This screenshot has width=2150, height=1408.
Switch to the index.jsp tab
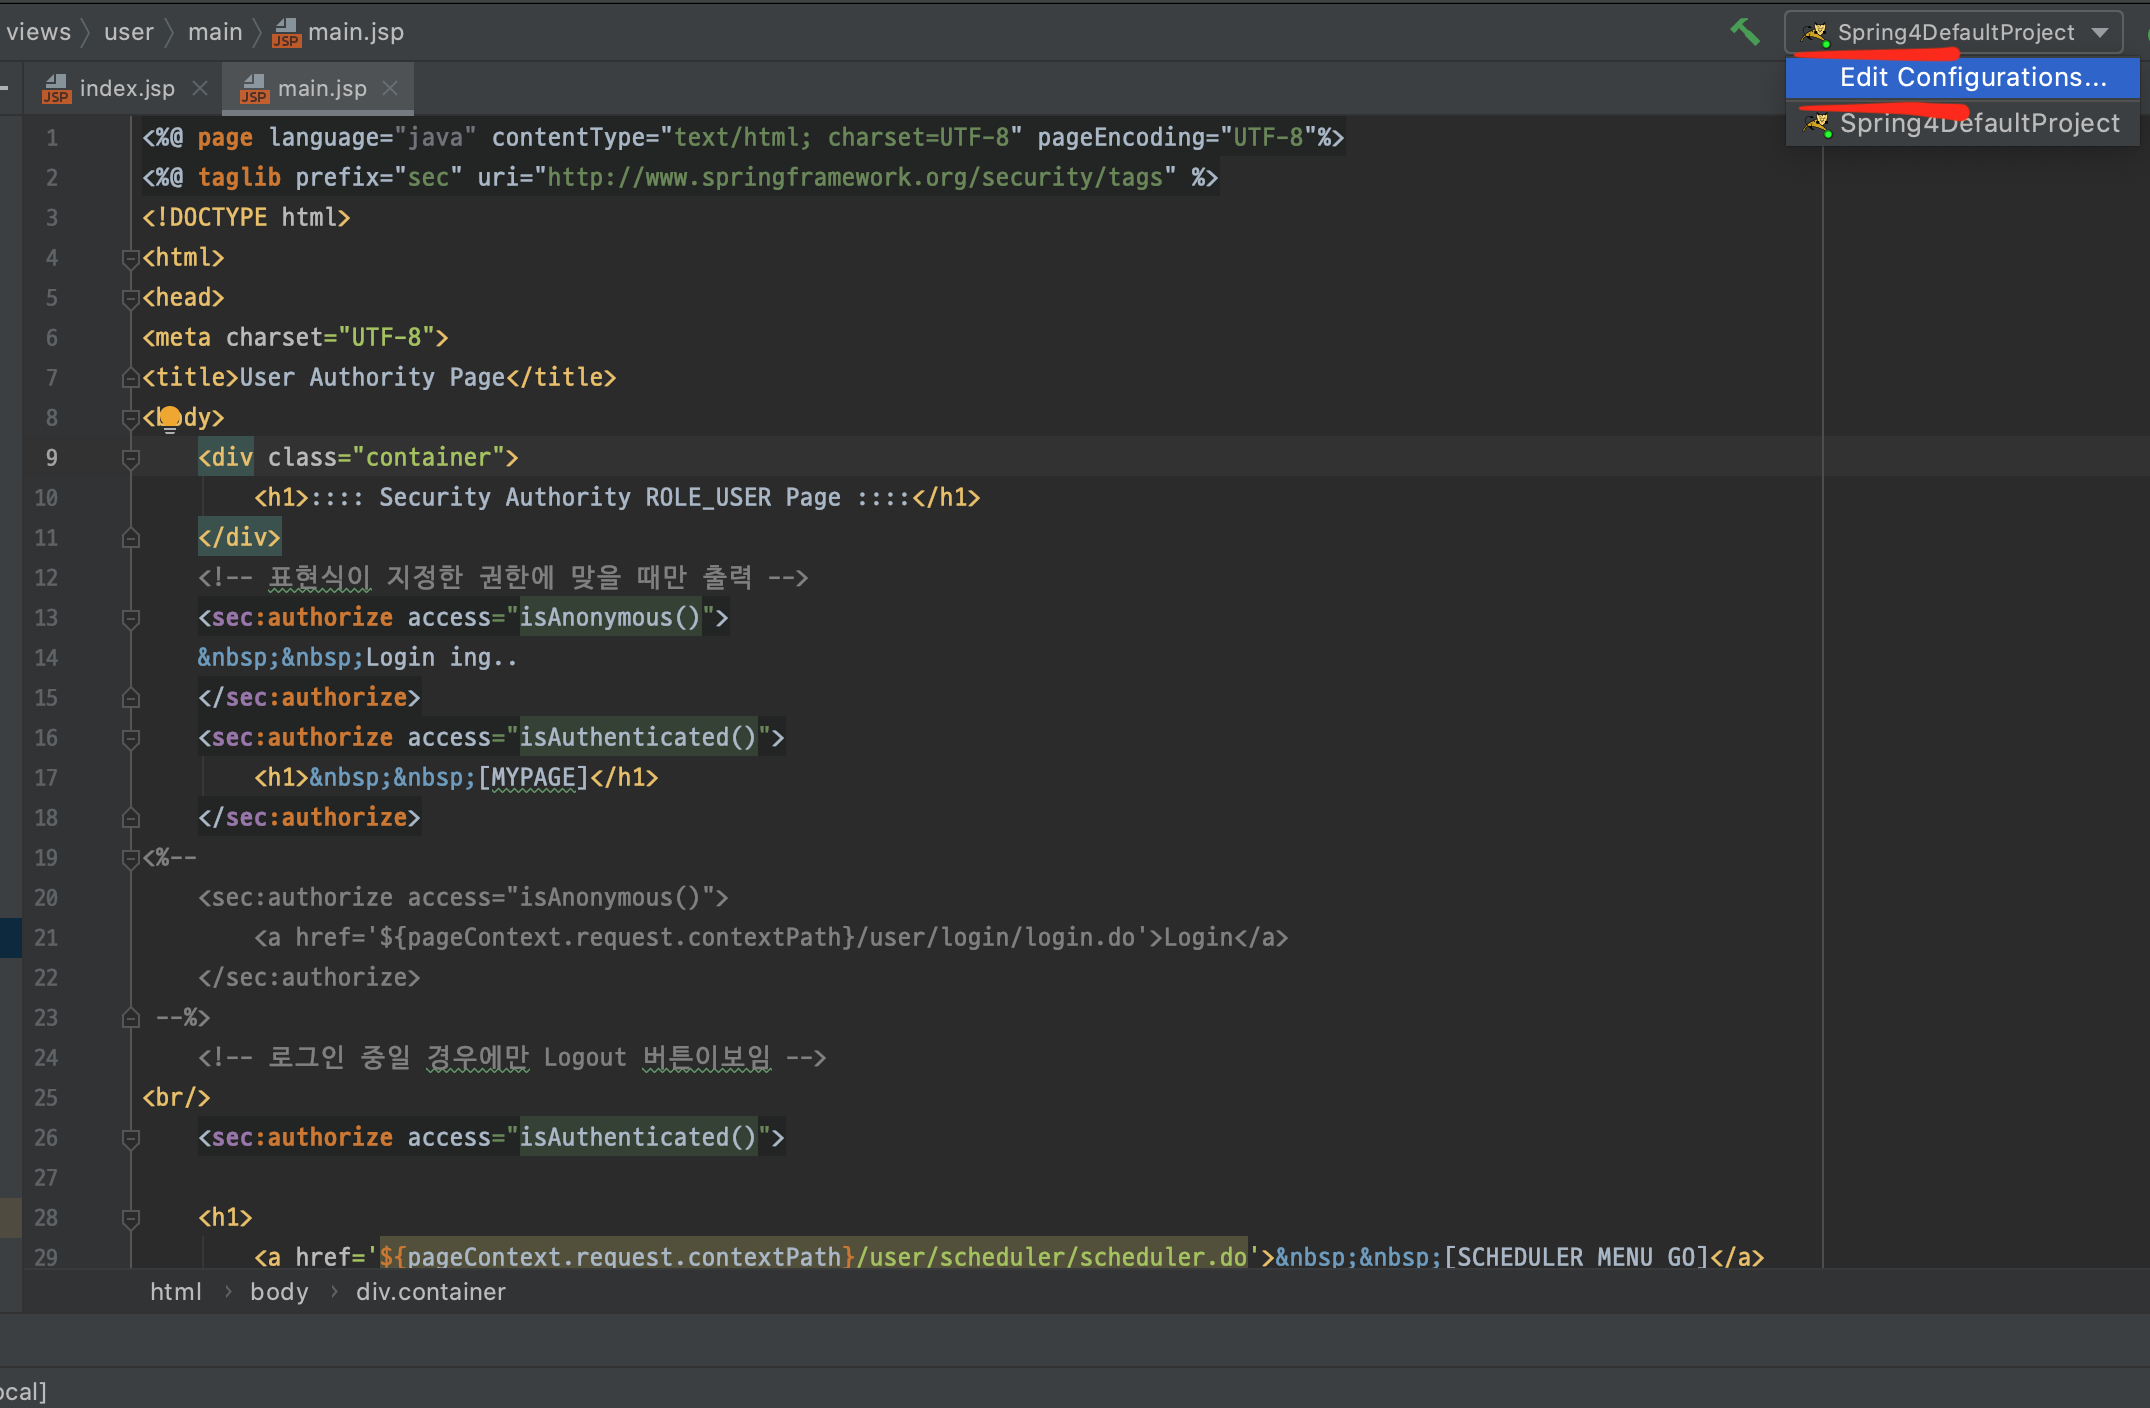pyautogui.click(x=127, y=89)
